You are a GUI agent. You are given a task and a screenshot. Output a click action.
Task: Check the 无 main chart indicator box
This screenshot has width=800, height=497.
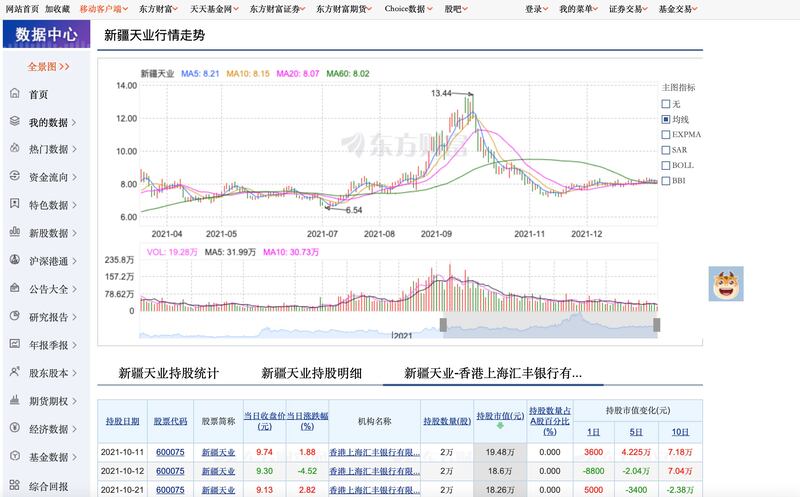[666, 104]
